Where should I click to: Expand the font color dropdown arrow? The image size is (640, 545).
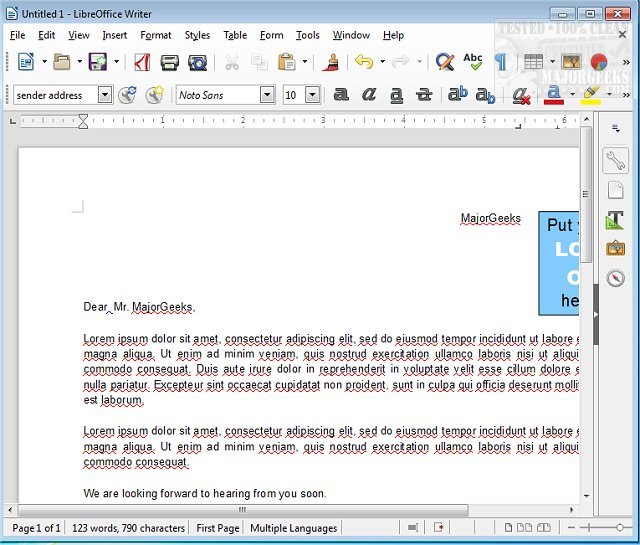(573, 95)
